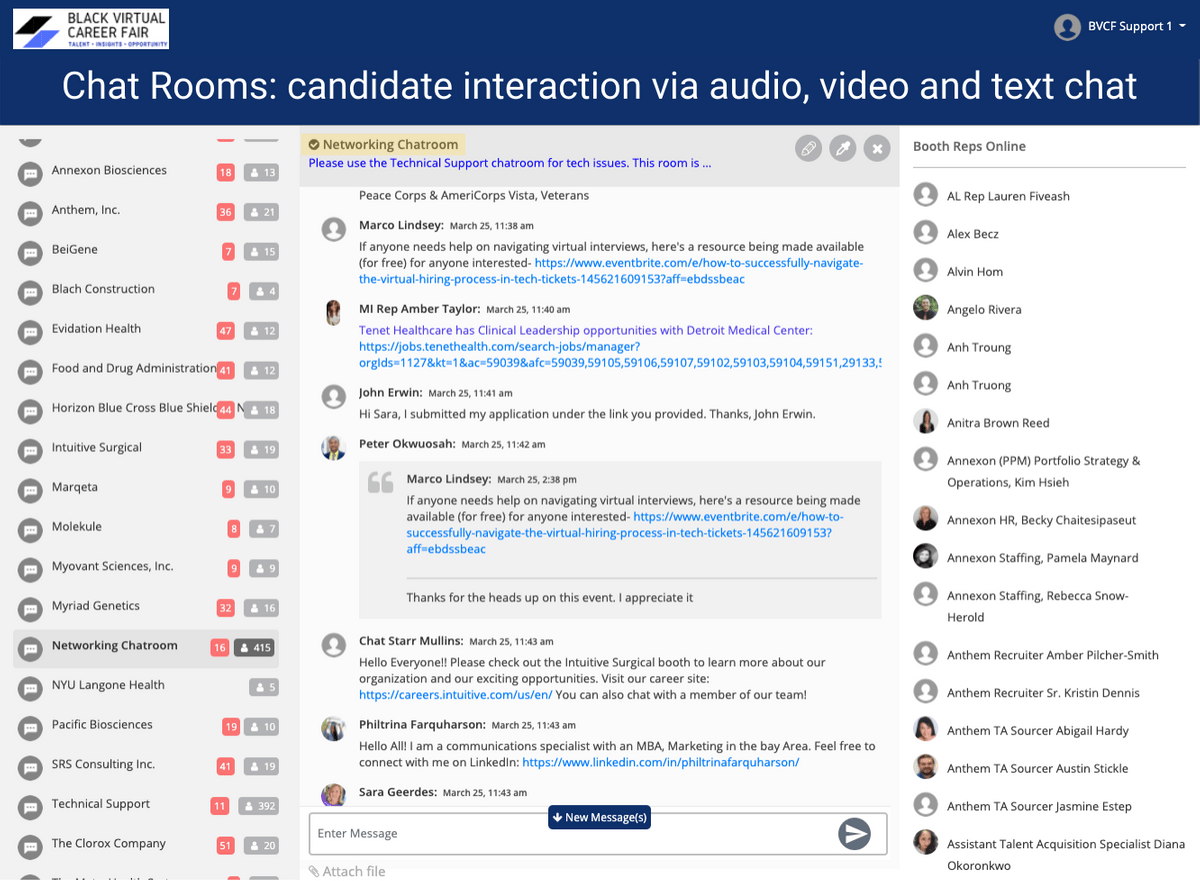Open the BVCF Support 1 user dropdown
This screenshot has height=881, width=1200.
pyautogui.click(x=1118, y=27)
